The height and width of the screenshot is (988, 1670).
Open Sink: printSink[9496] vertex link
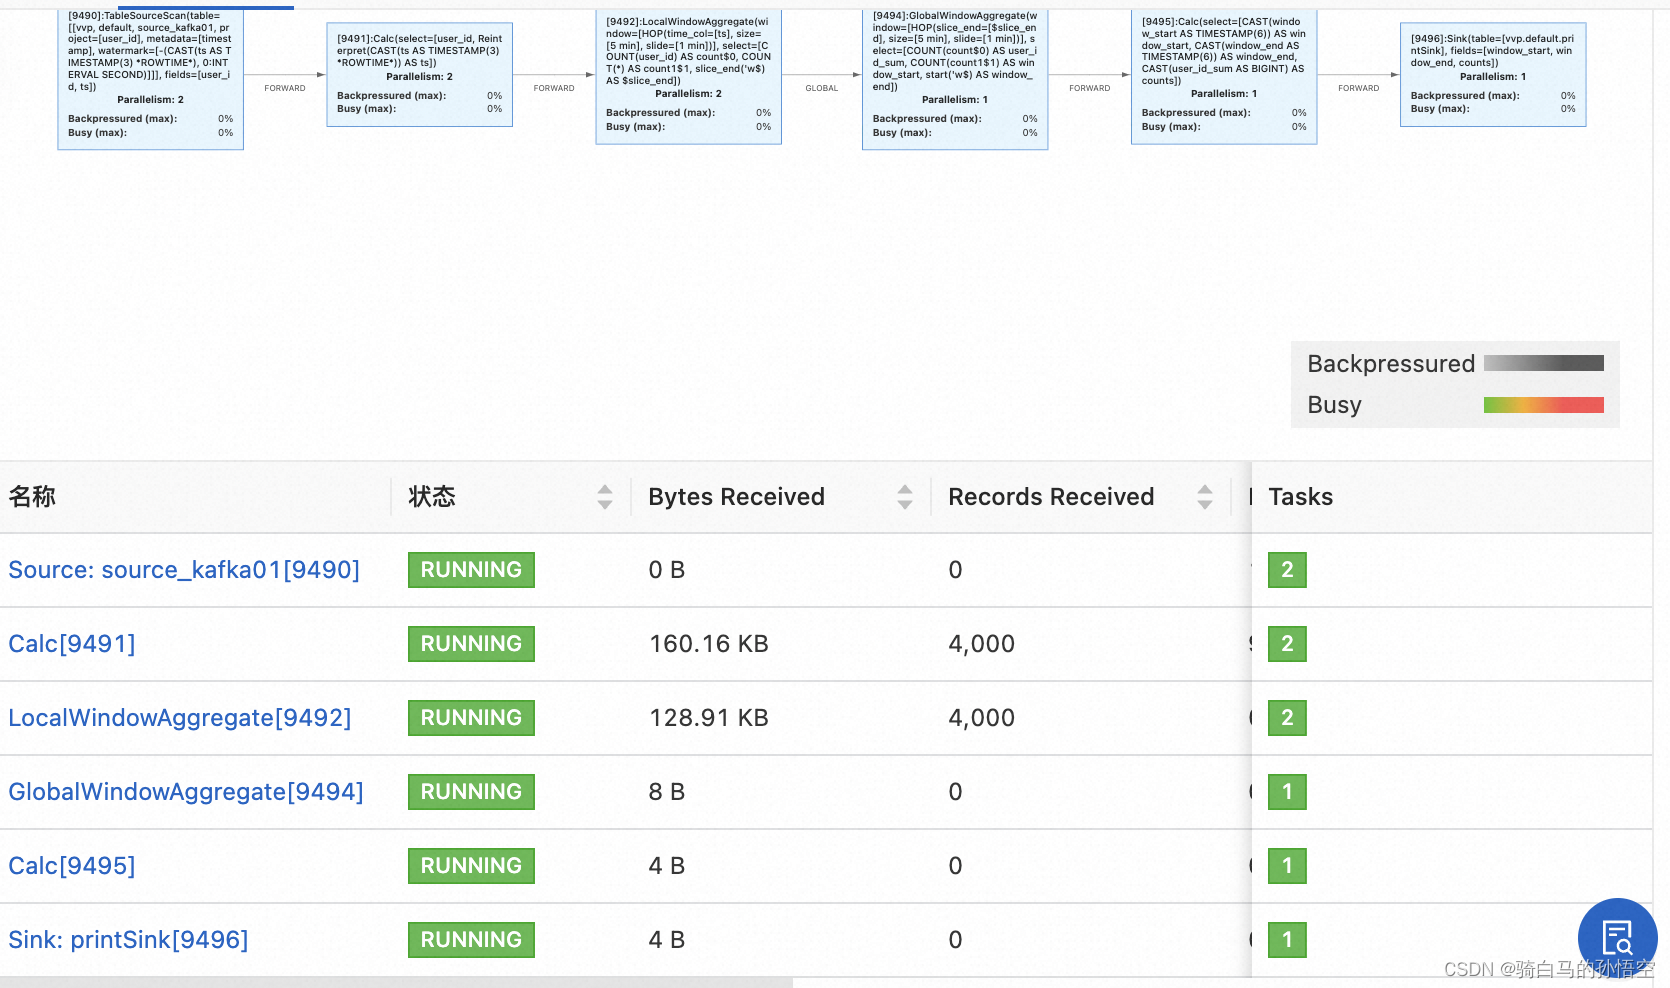(128, 940)
